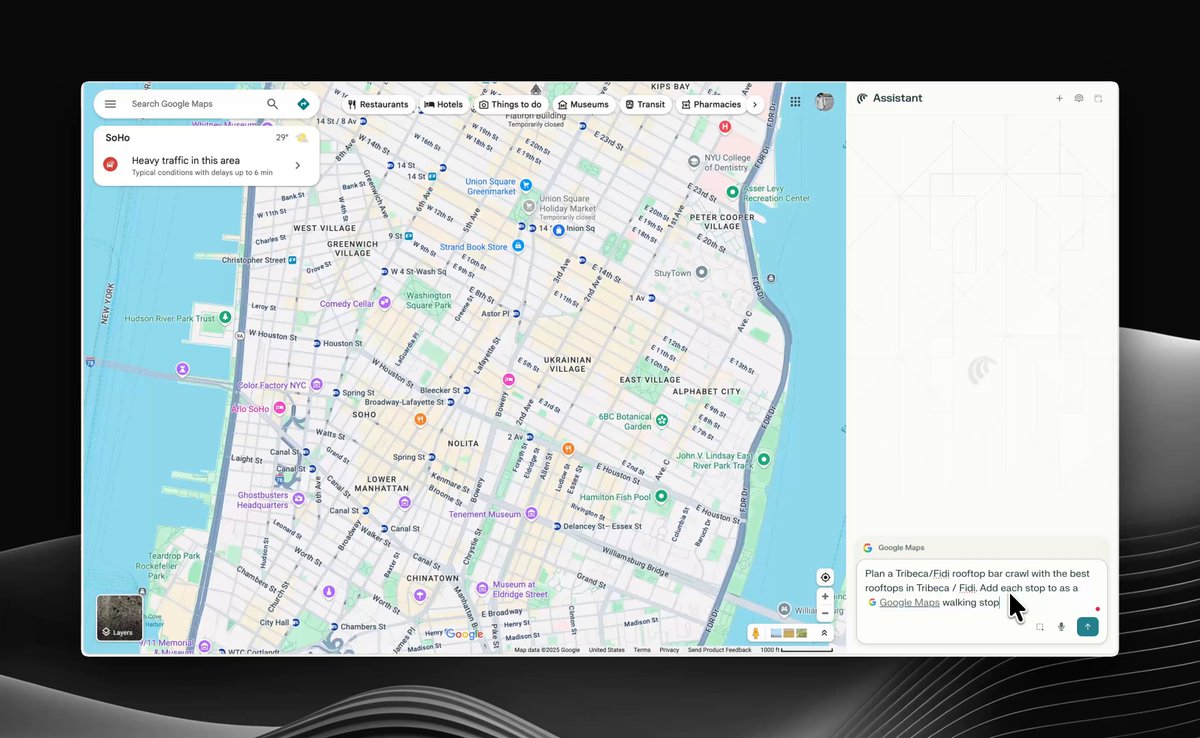Select the Pharmacies category chip
This screenshot has height=738, width=1200.
[x=711, y=104]
